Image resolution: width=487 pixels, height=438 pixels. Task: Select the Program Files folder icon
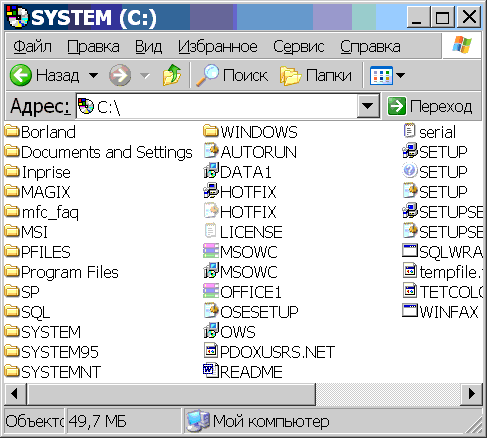point(12,271)
